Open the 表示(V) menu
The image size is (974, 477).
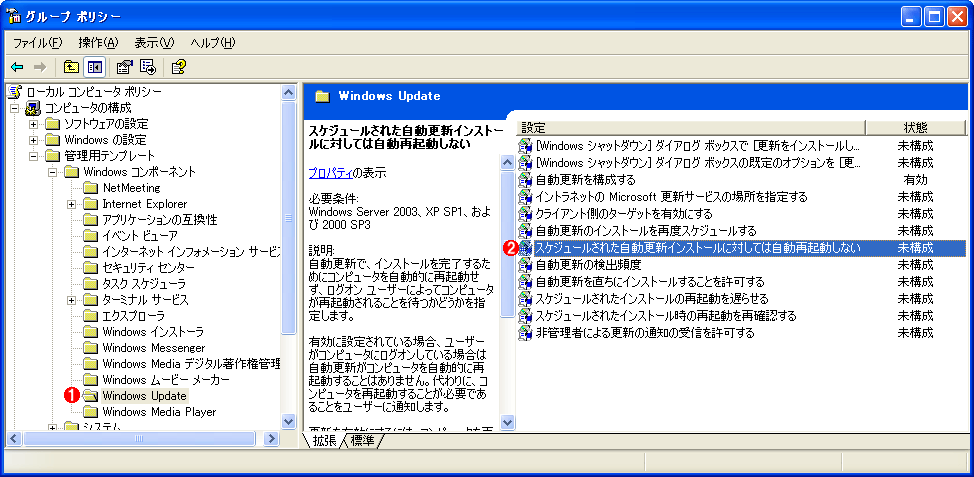click(x=154, y=43)
